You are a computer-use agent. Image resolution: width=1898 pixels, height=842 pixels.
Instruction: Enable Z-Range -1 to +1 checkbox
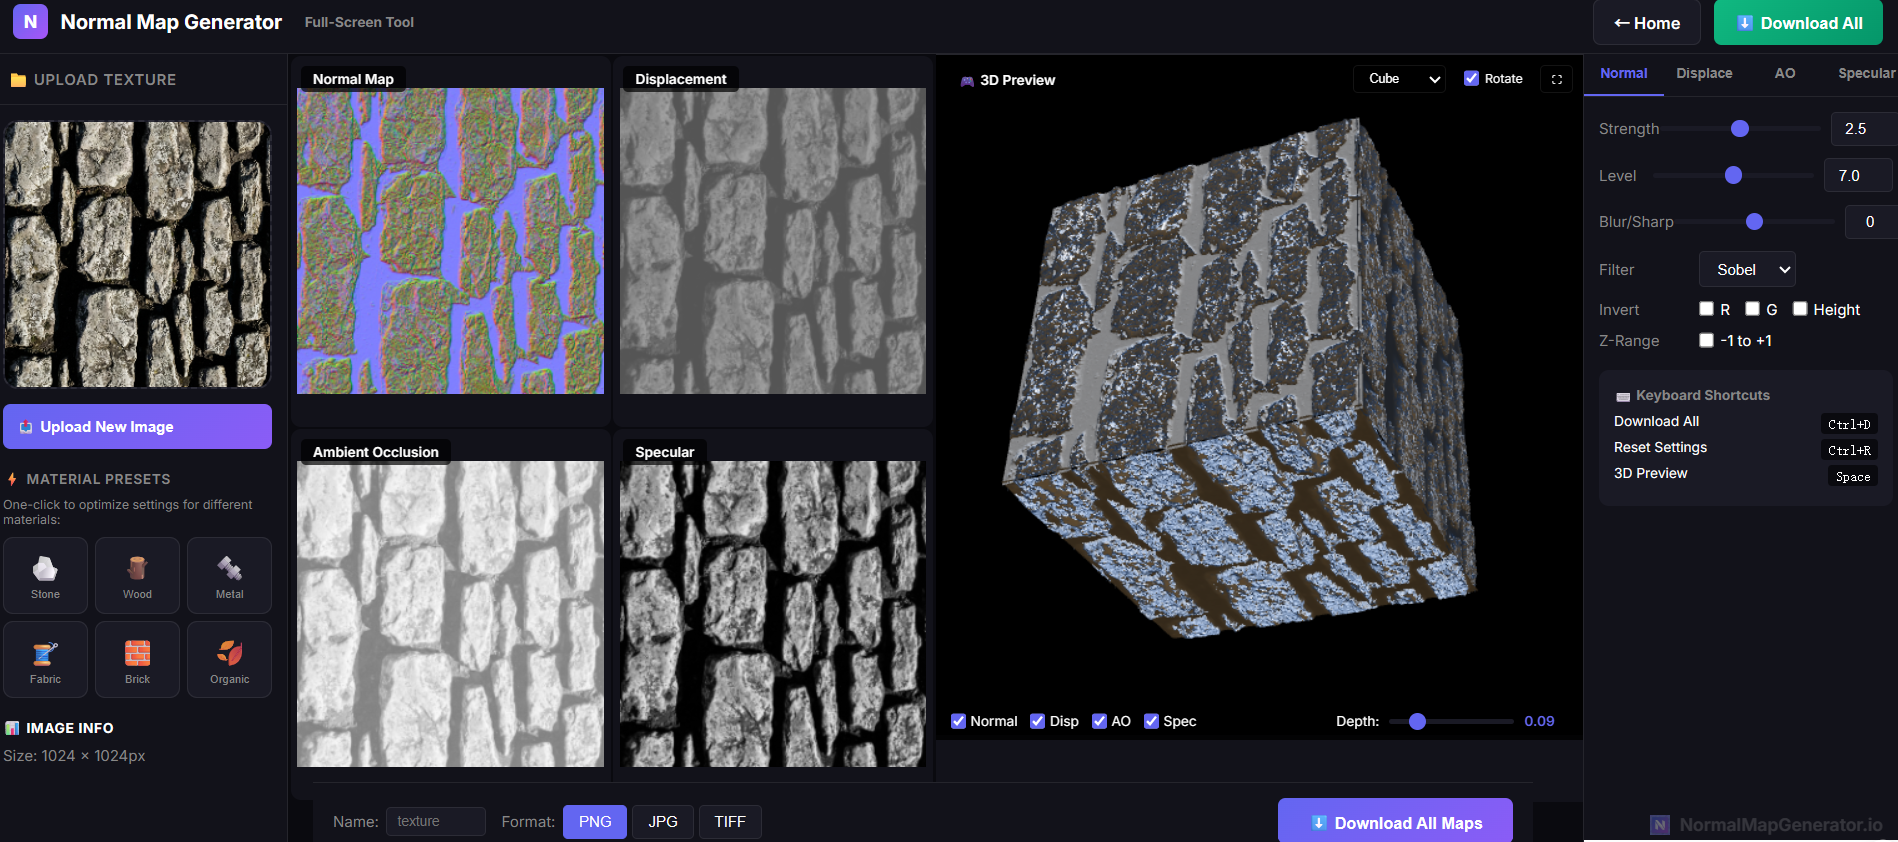(x=1706, y=340)
